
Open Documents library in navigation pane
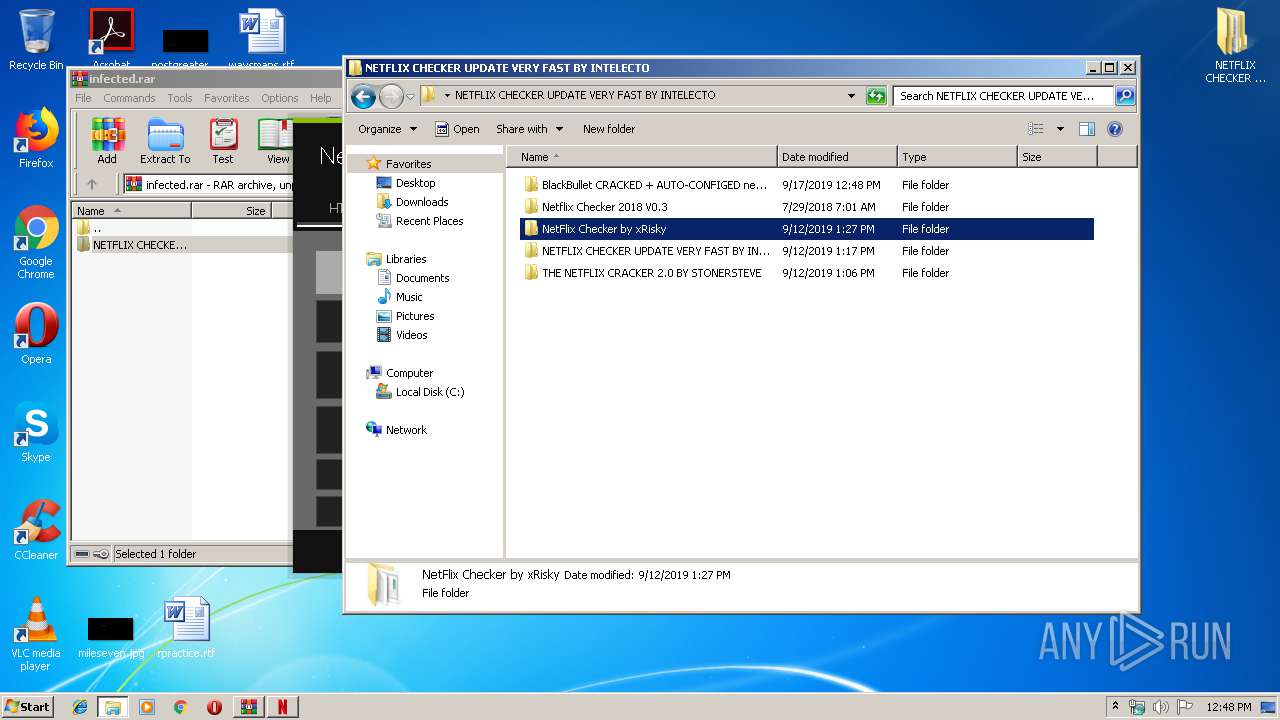pos(422,278)
